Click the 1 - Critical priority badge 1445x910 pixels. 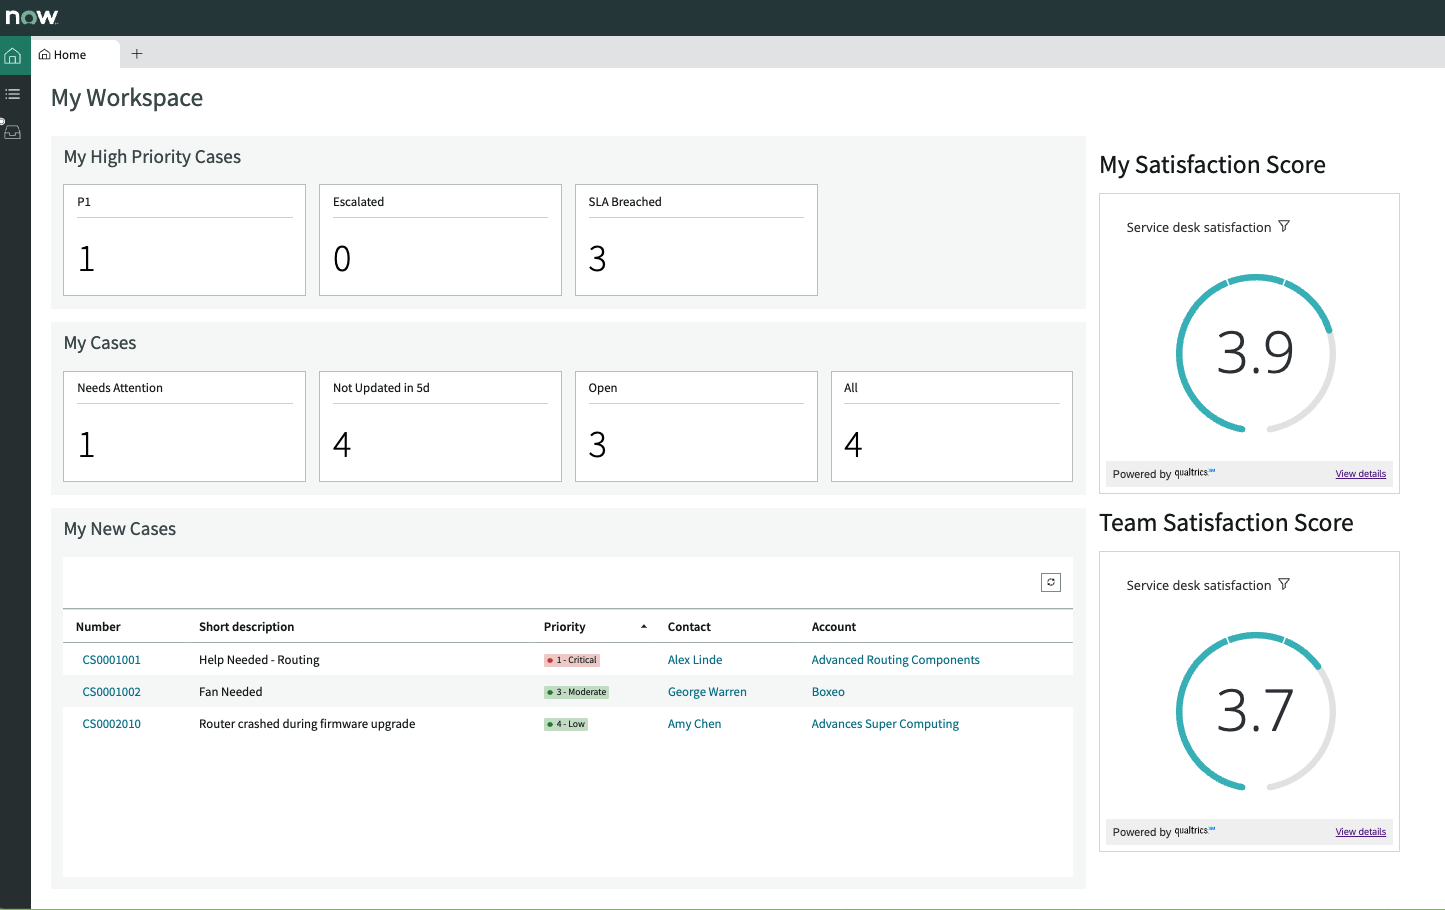[x=571, y=659]
